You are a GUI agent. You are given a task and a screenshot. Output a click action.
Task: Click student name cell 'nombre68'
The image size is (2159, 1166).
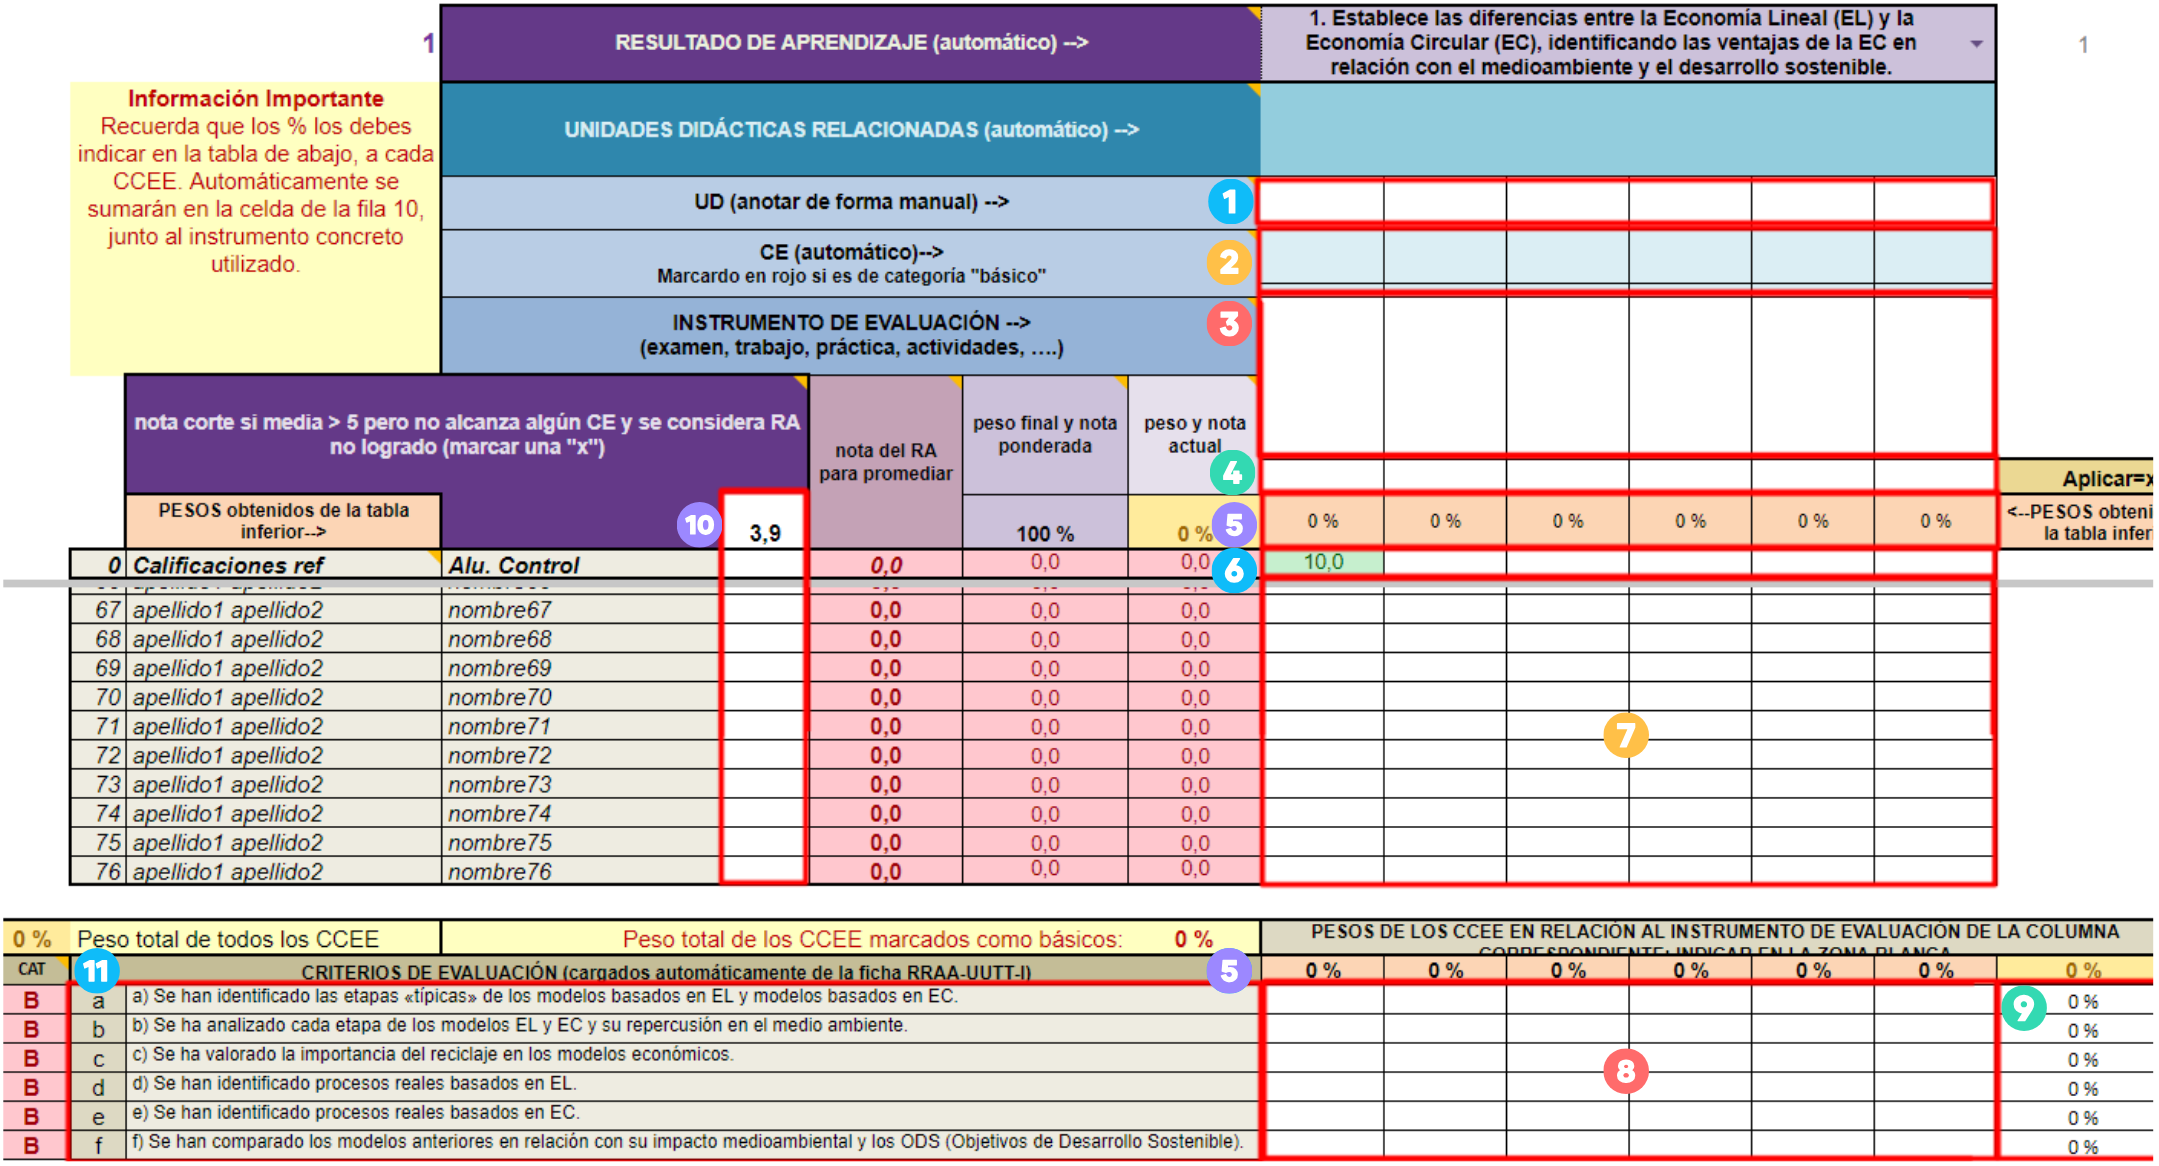[582, 639]
